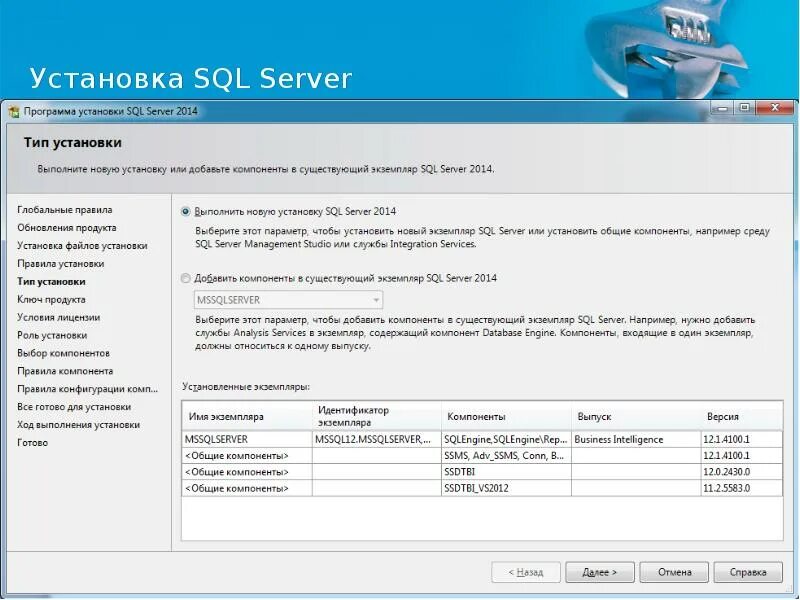Click the 'MSSQL12.MSSQLSERVER,...' identifier cell
Image resolution: width=800 pixels, height=600 pixels.
(x=377, y=439)
